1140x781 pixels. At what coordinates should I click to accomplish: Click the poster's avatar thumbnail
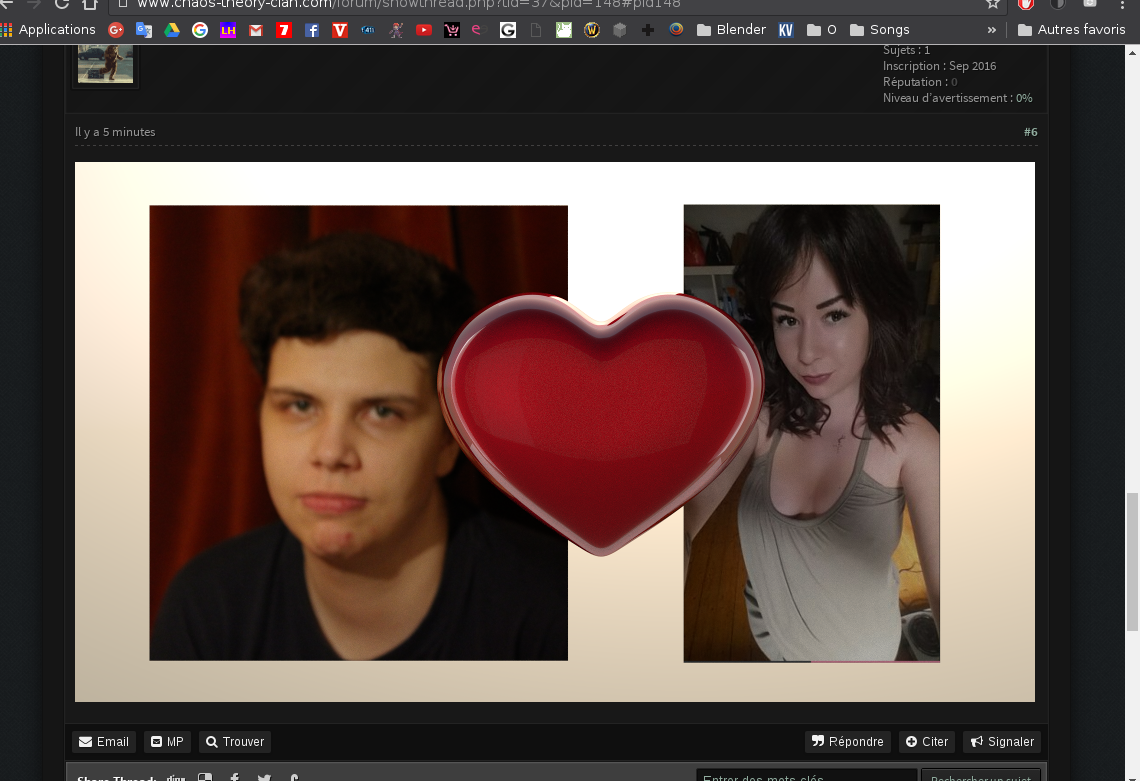(105, 64)
